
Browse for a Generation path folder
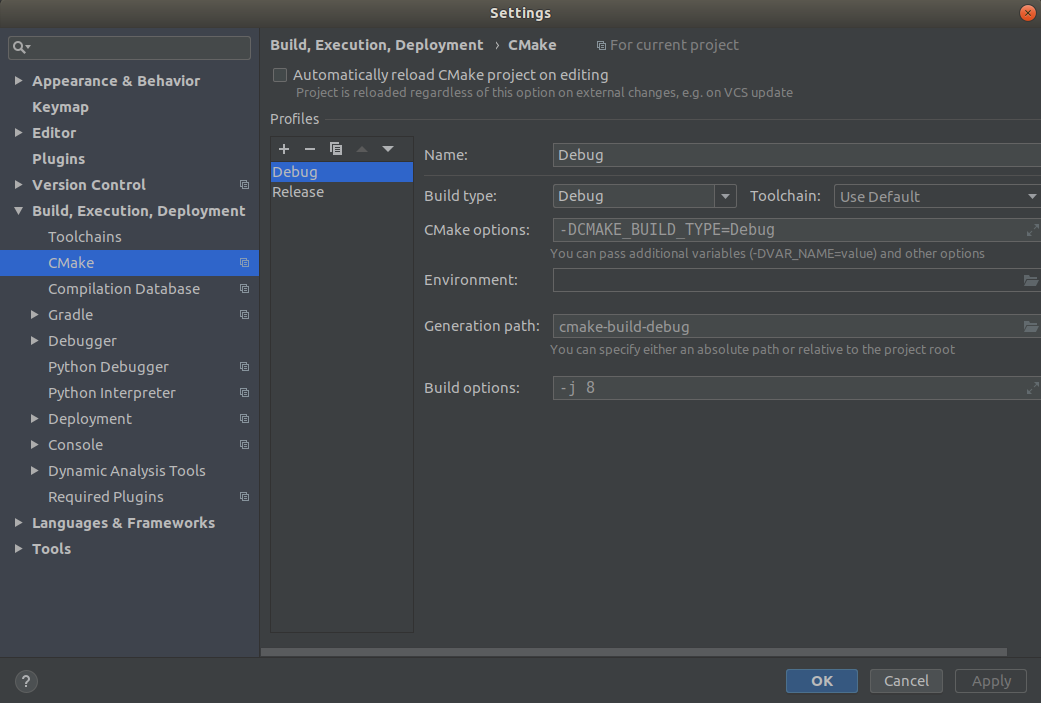(x=1030, y=326)
